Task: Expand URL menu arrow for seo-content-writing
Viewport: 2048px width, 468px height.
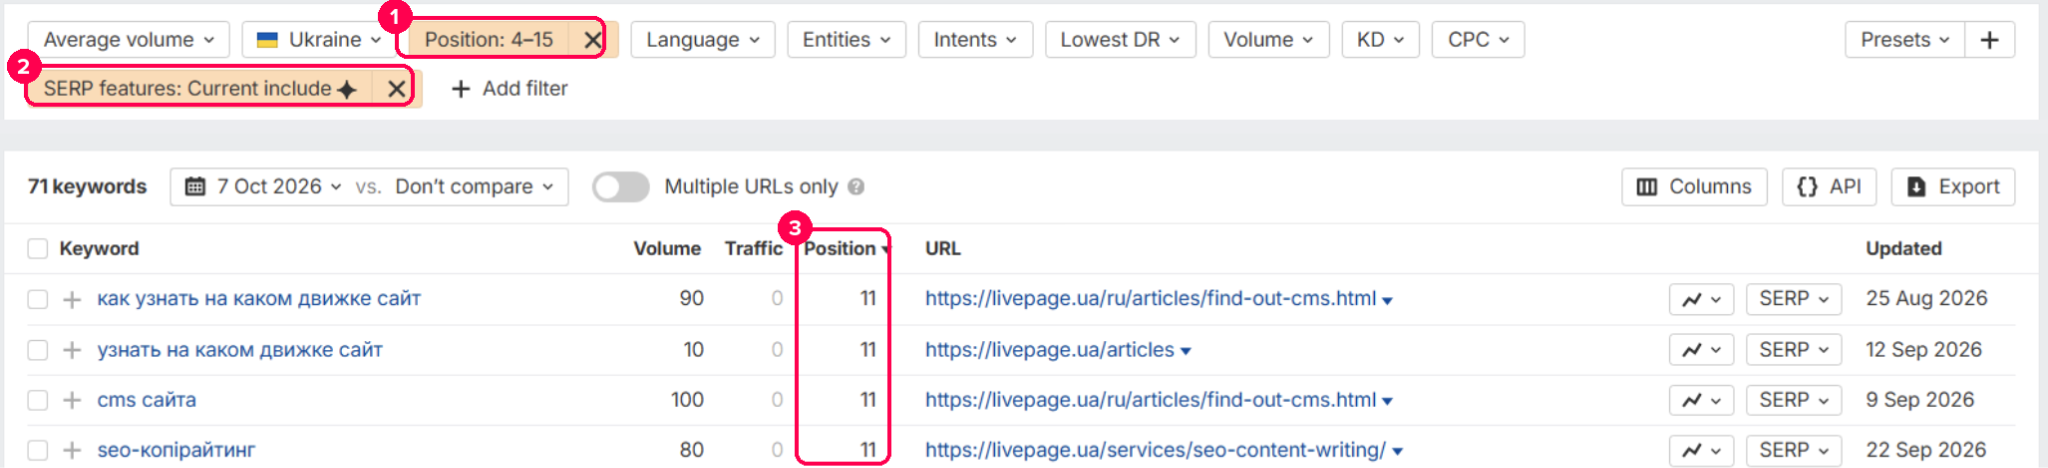Action: point(1397,452)
